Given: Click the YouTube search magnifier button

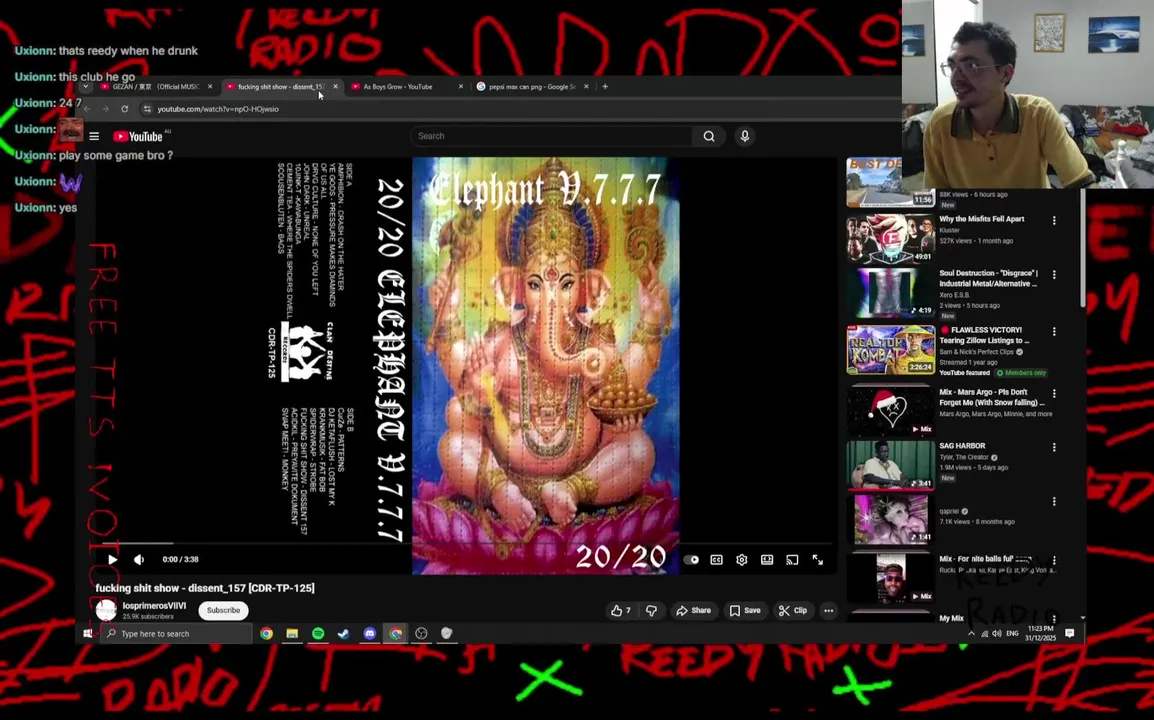Looking at the screenshot, I should (x=709, y=136).
